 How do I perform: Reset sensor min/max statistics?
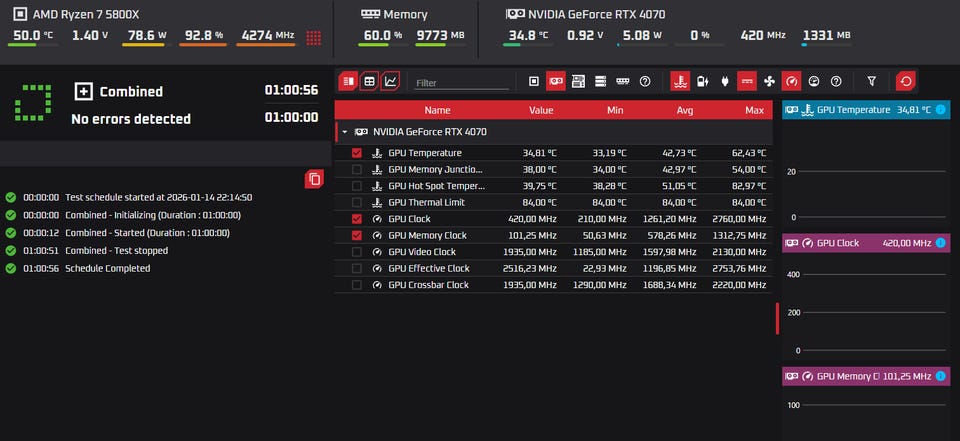[906, 81]
